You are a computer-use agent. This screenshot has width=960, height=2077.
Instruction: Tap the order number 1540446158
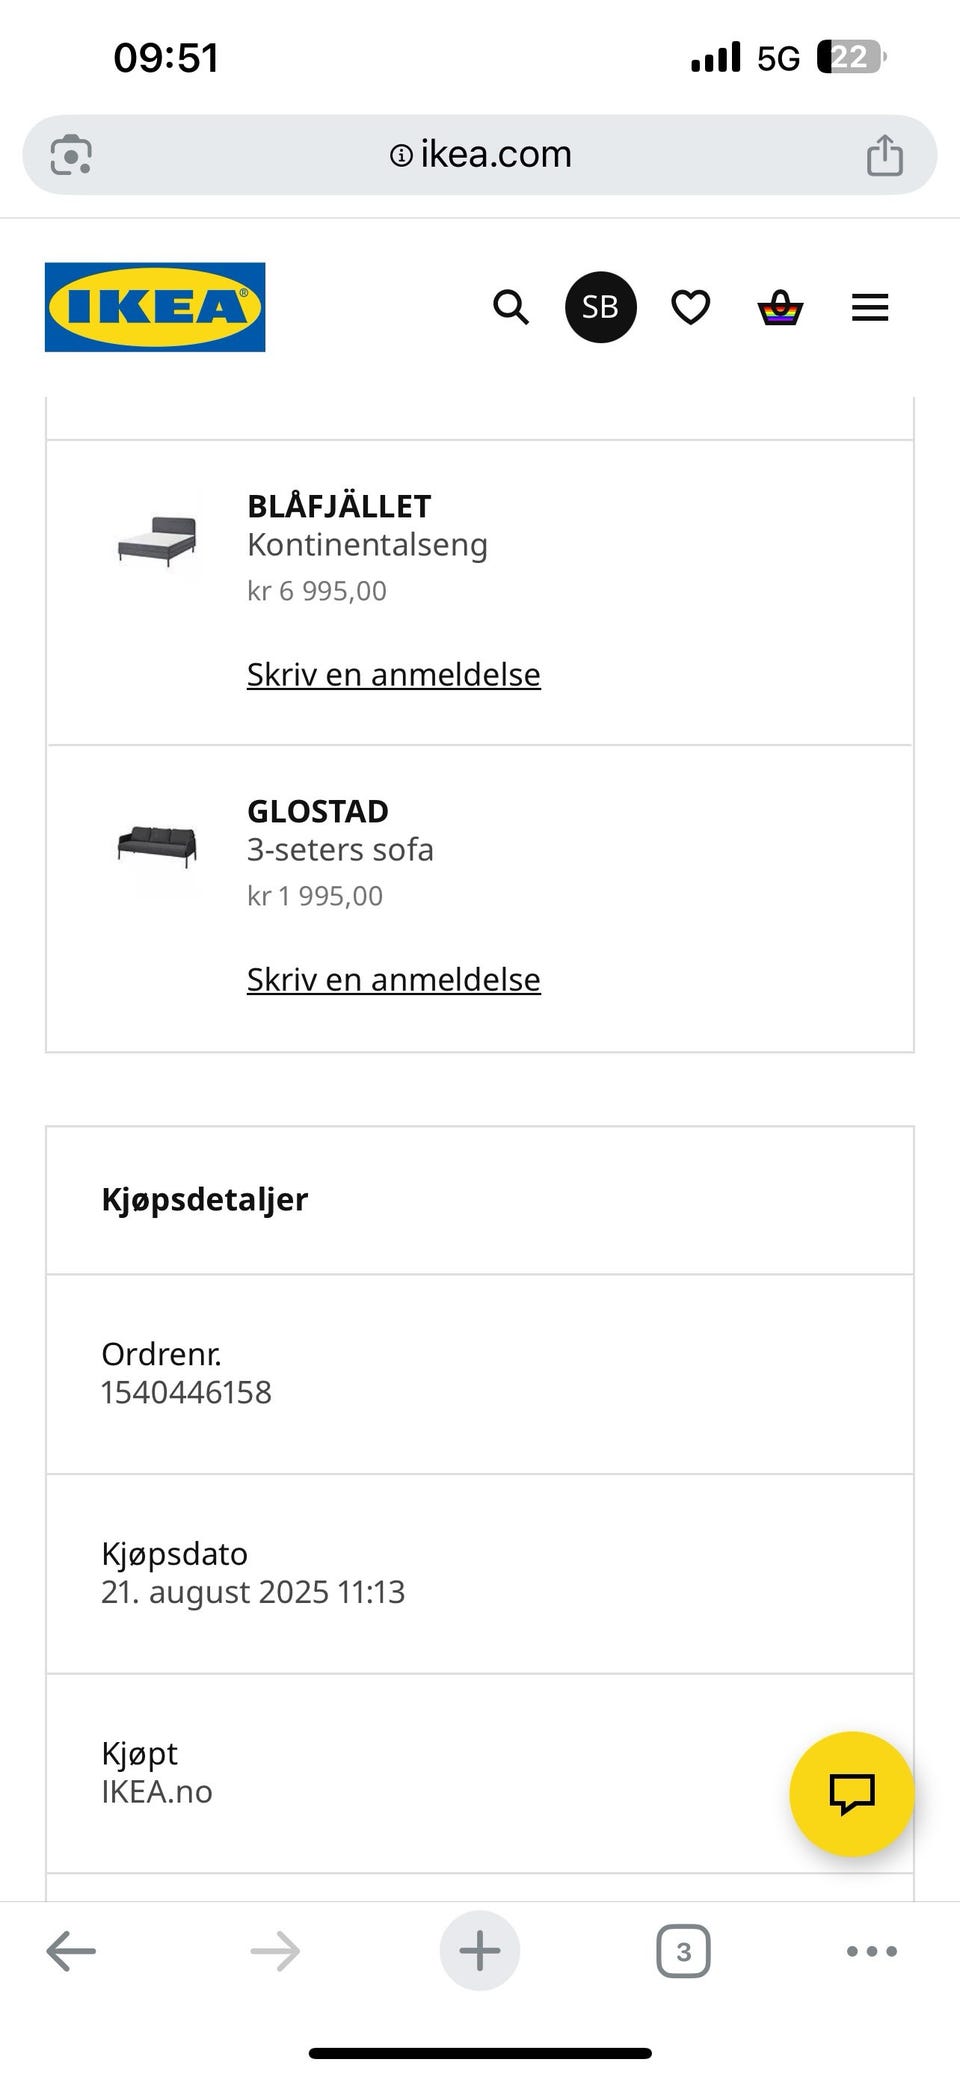(x=185, y=1391)
